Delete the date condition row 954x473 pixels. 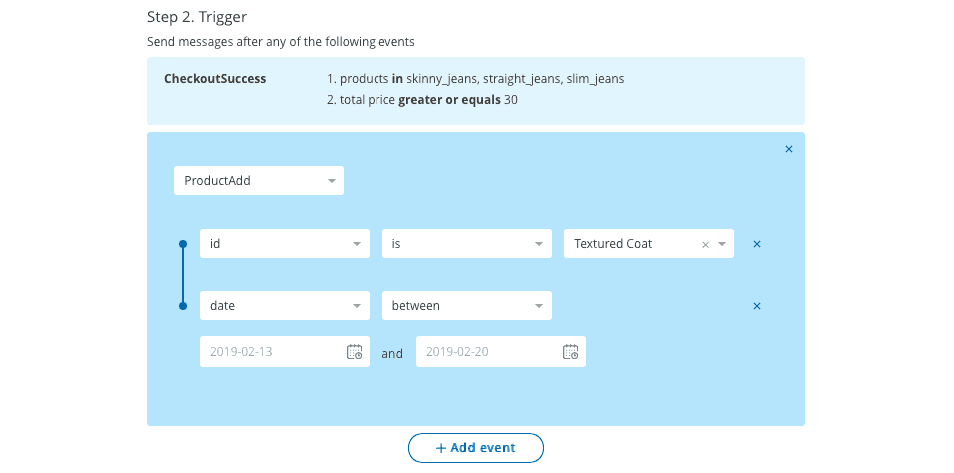pos(757,306)
